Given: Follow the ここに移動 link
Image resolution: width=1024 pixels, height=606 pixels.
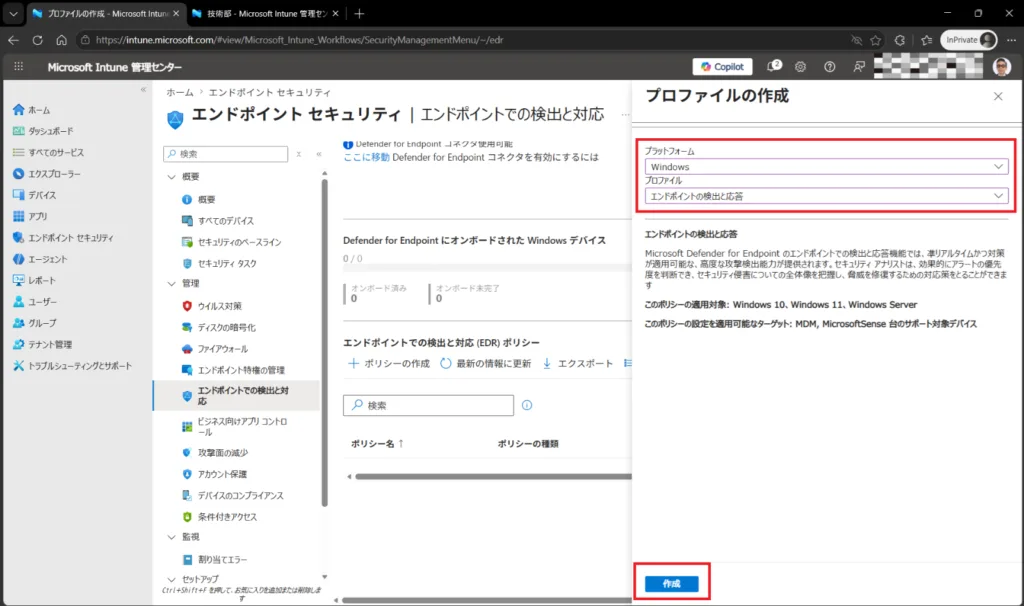Looking at the screenshot, I should point(366,157).
